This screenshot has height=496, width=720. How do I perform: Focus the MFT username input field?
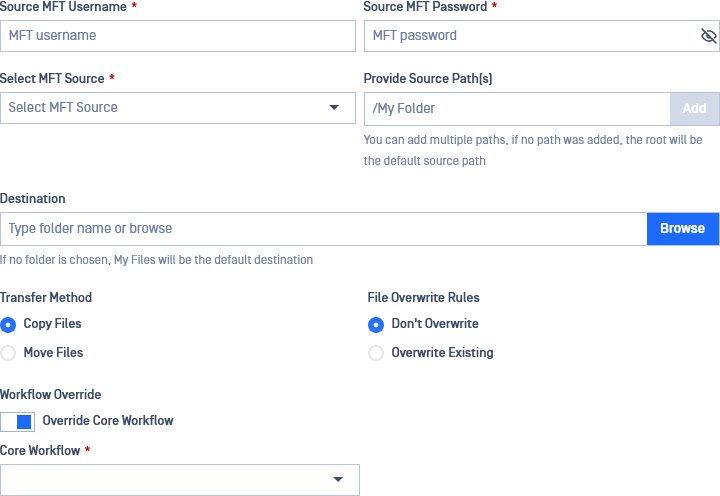[x=178, y=36]
